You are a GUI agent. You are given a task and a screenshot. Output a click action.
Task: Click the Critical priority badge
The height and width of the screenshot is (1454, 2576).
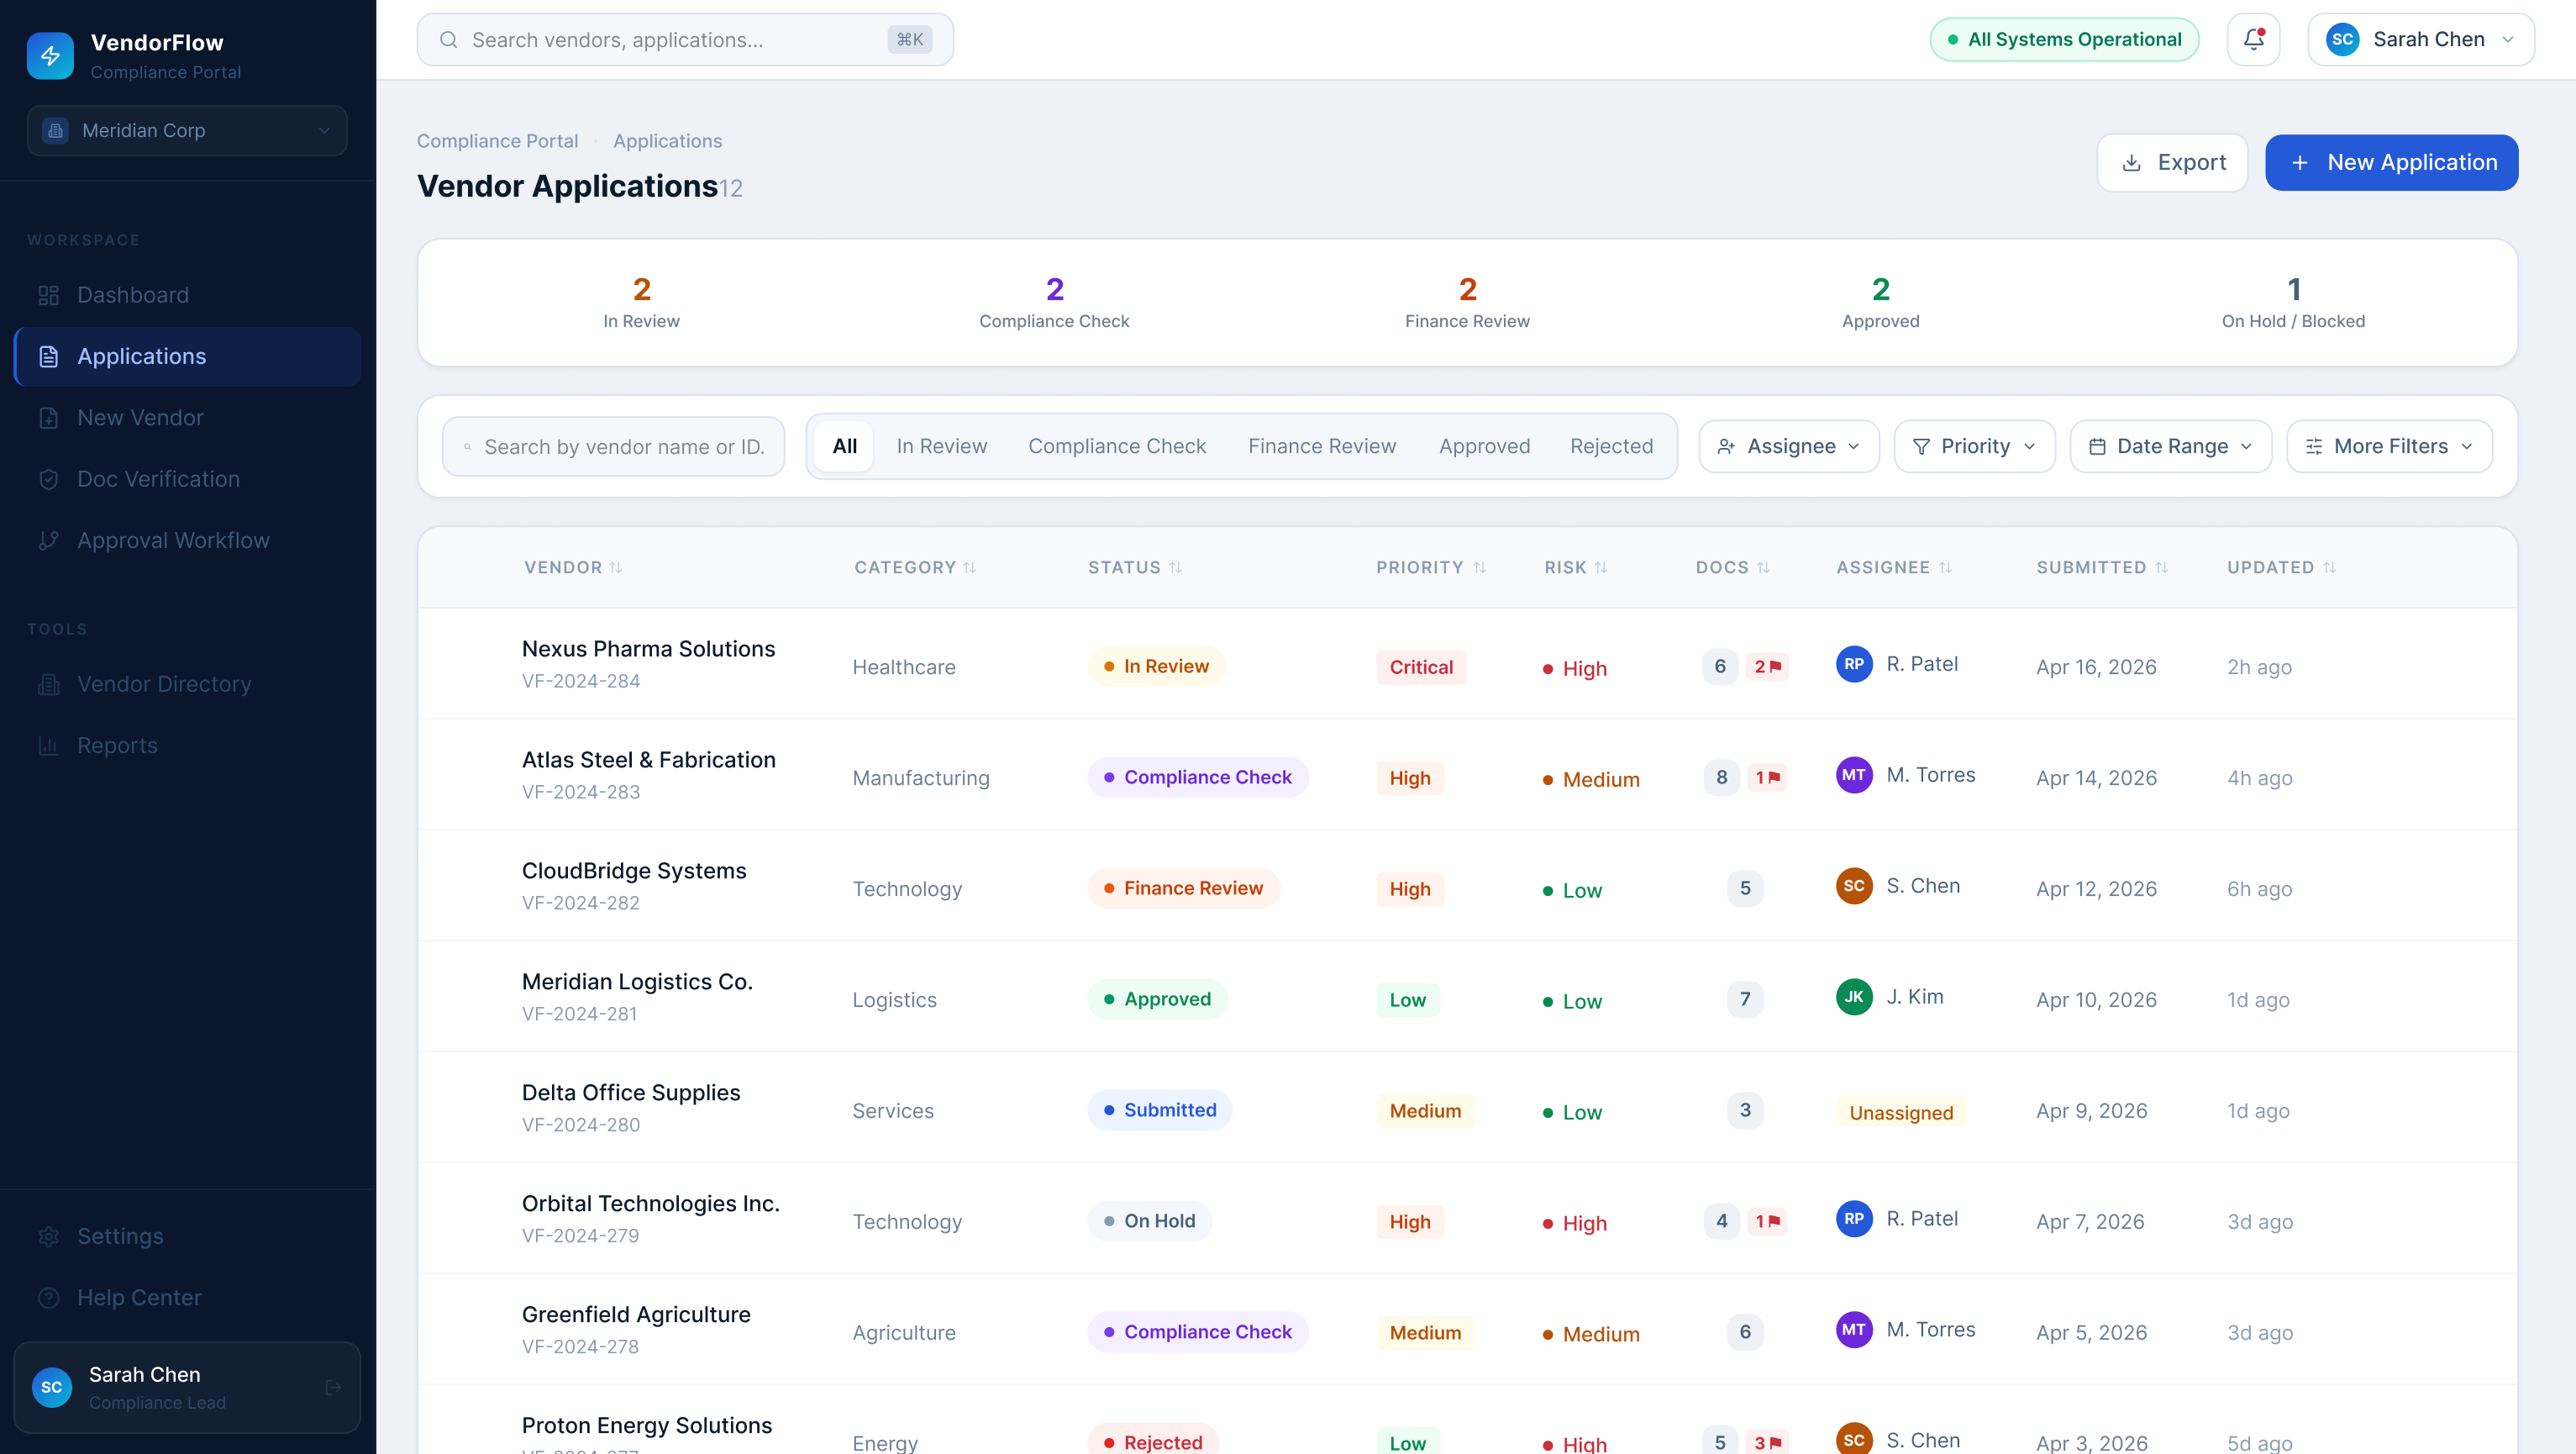pos(1421,667)
